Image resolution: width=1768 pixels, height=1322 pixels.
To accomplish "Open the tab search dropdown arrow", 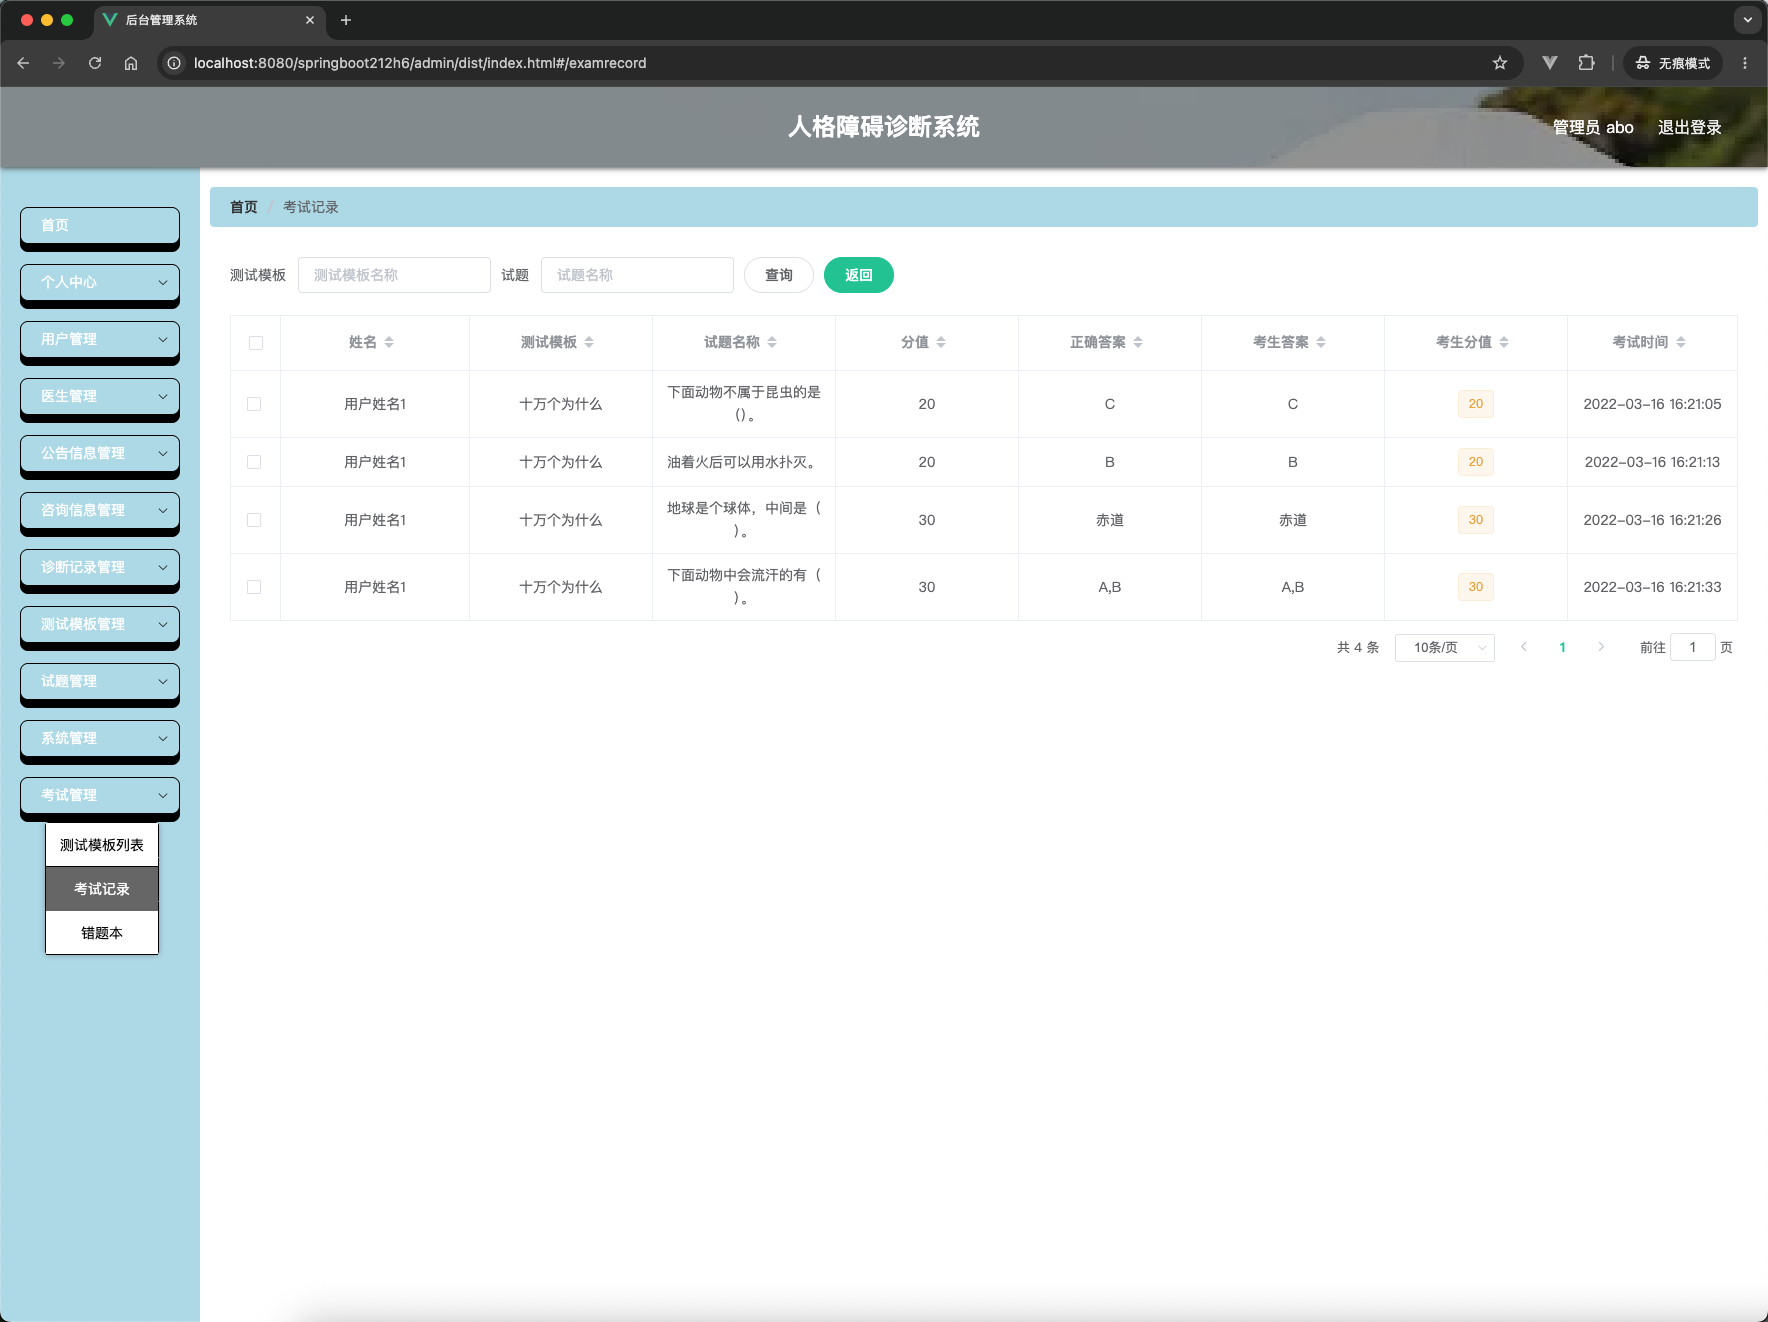I will [x=1748, y=20].
